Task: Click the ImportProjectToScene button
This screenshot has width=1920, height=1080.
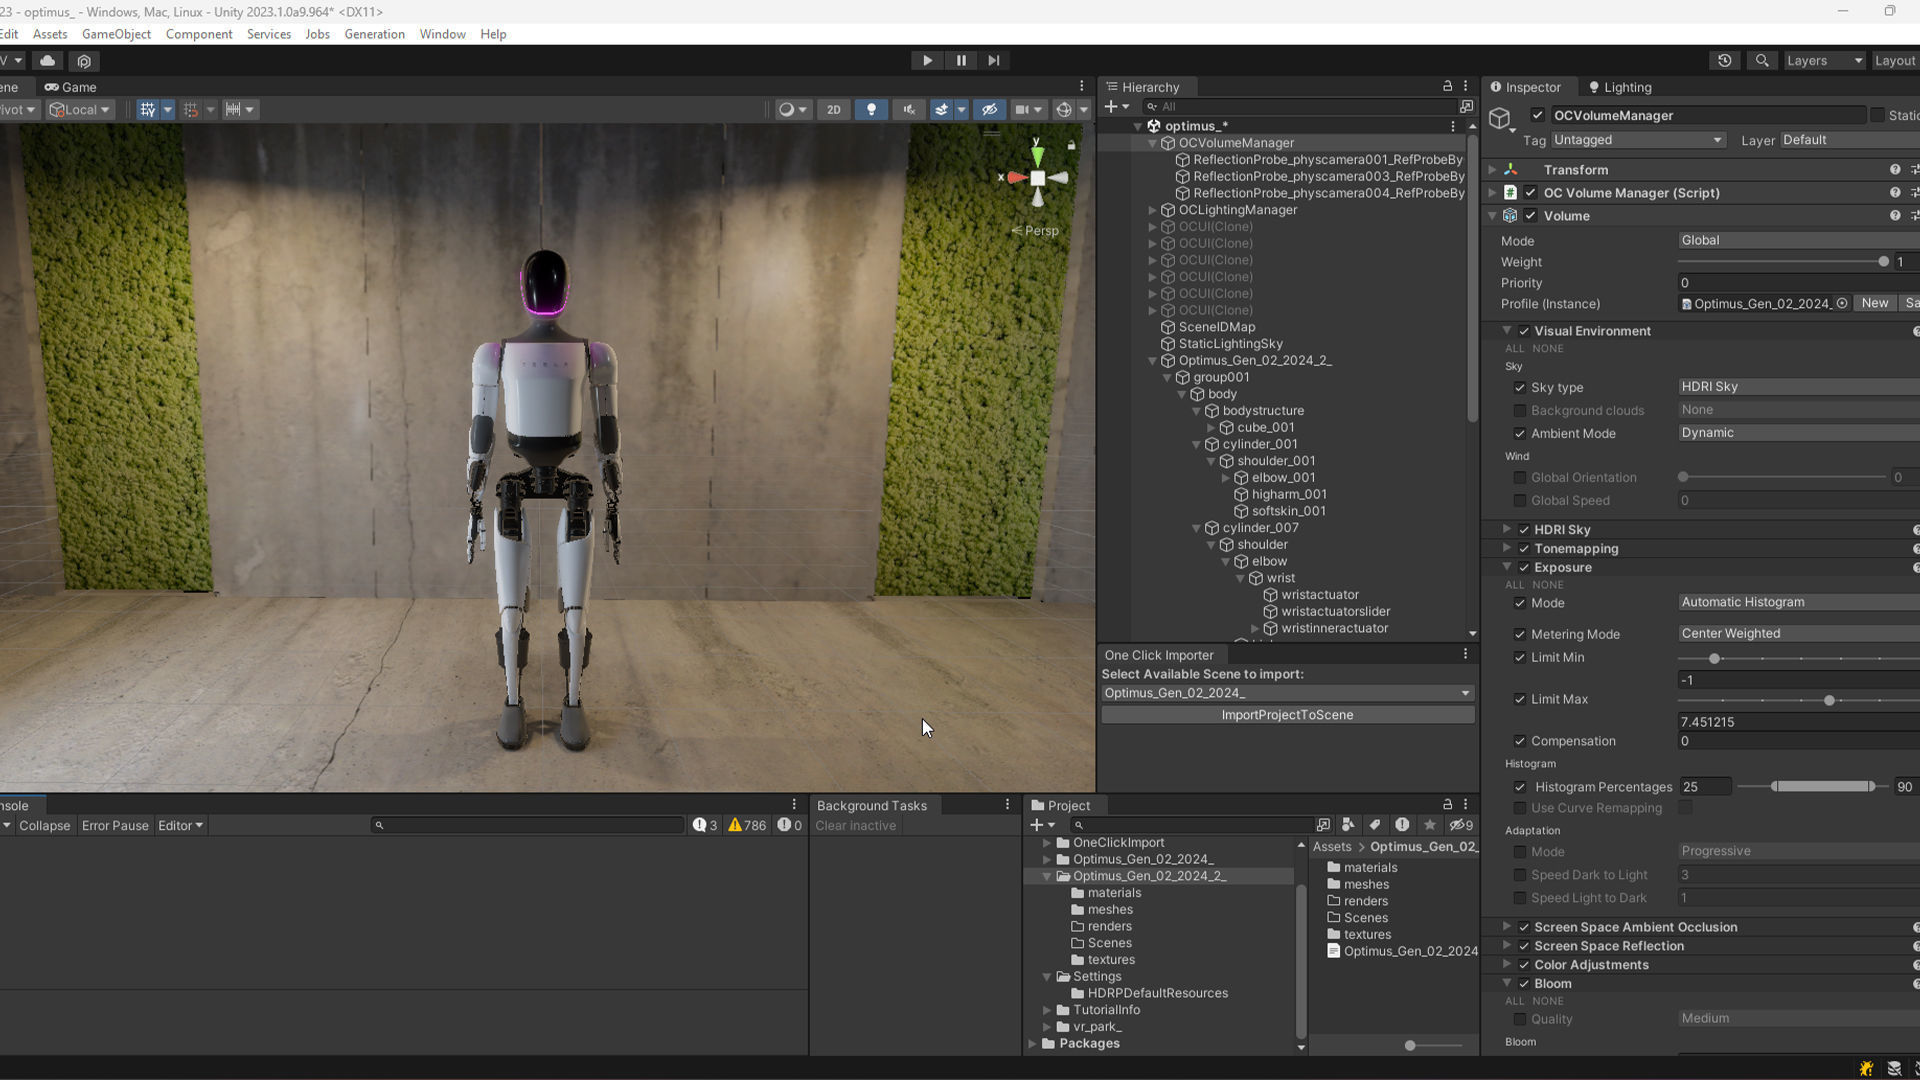Action: point(1287,715)
